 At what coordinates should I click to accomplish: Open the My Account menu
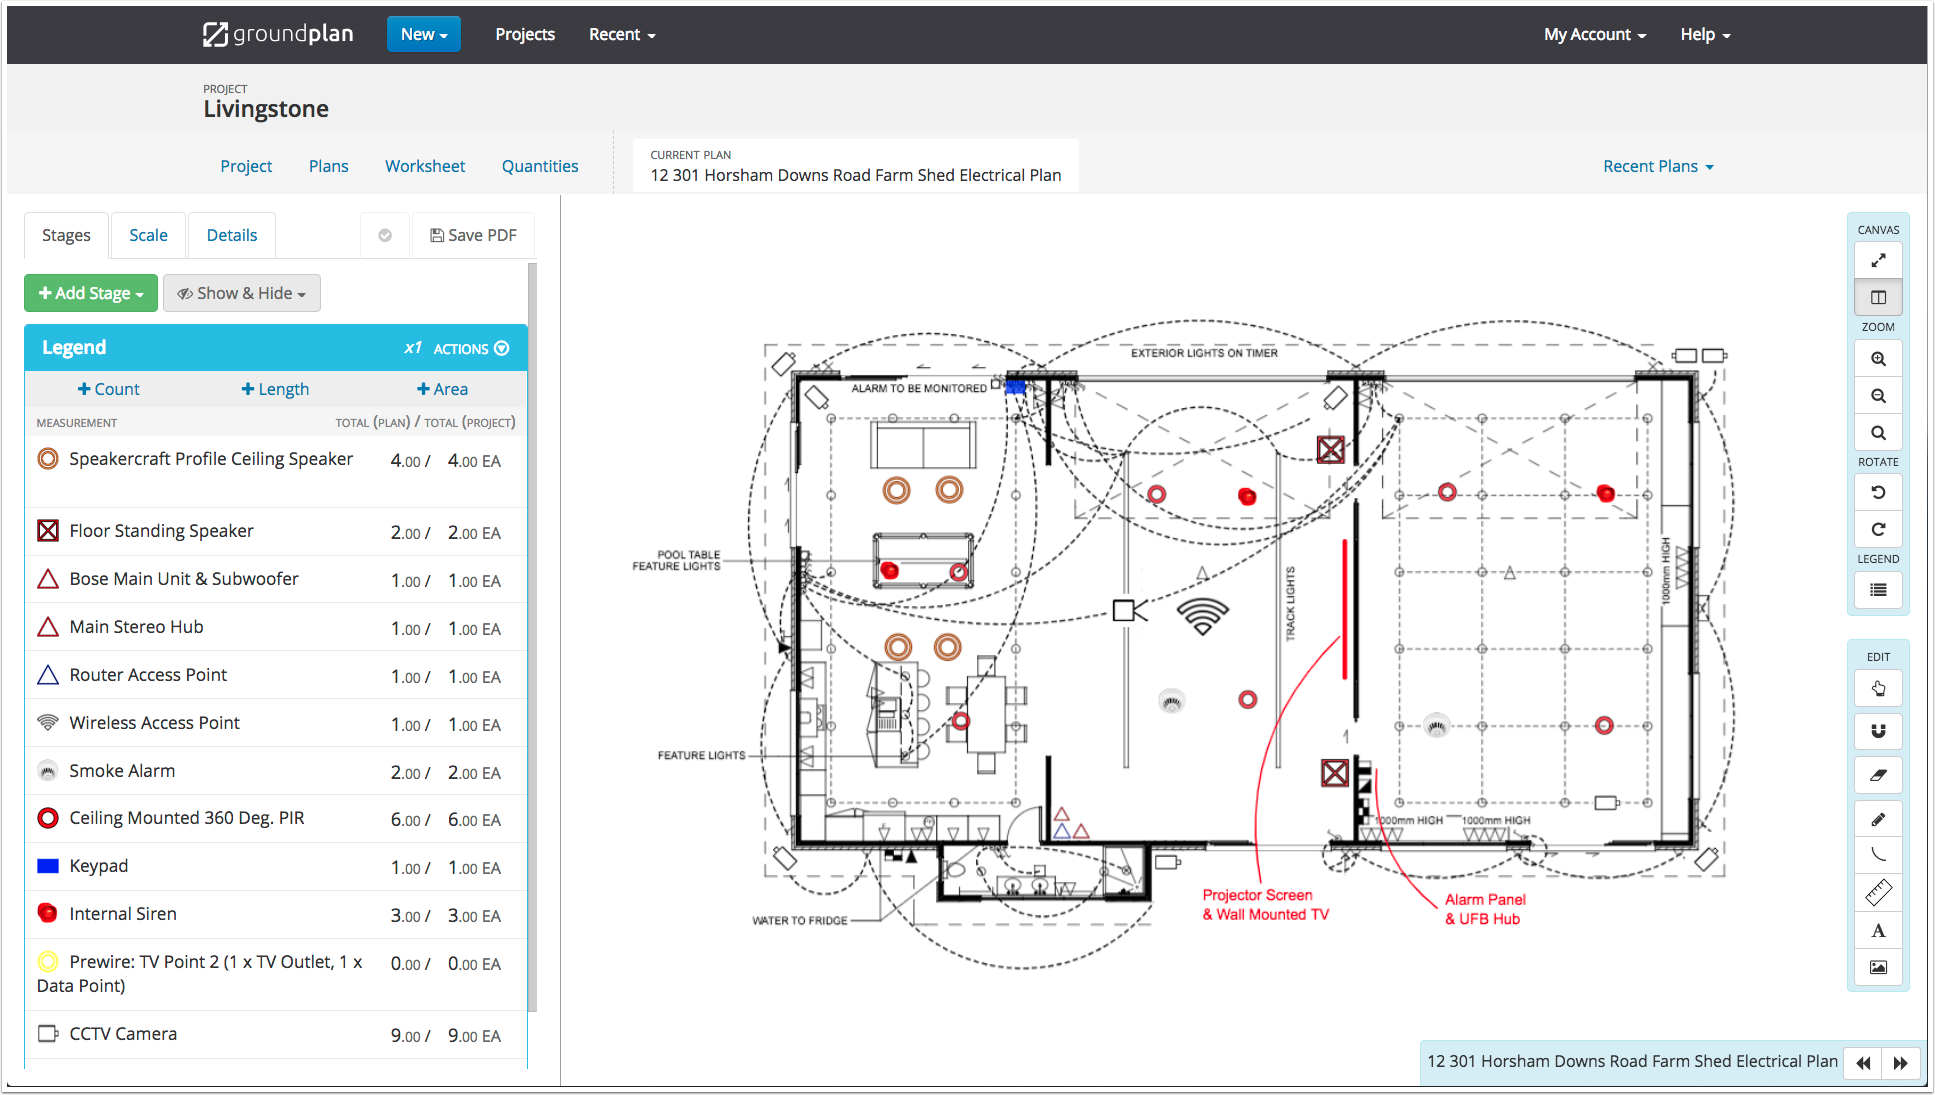(1592, 34)
